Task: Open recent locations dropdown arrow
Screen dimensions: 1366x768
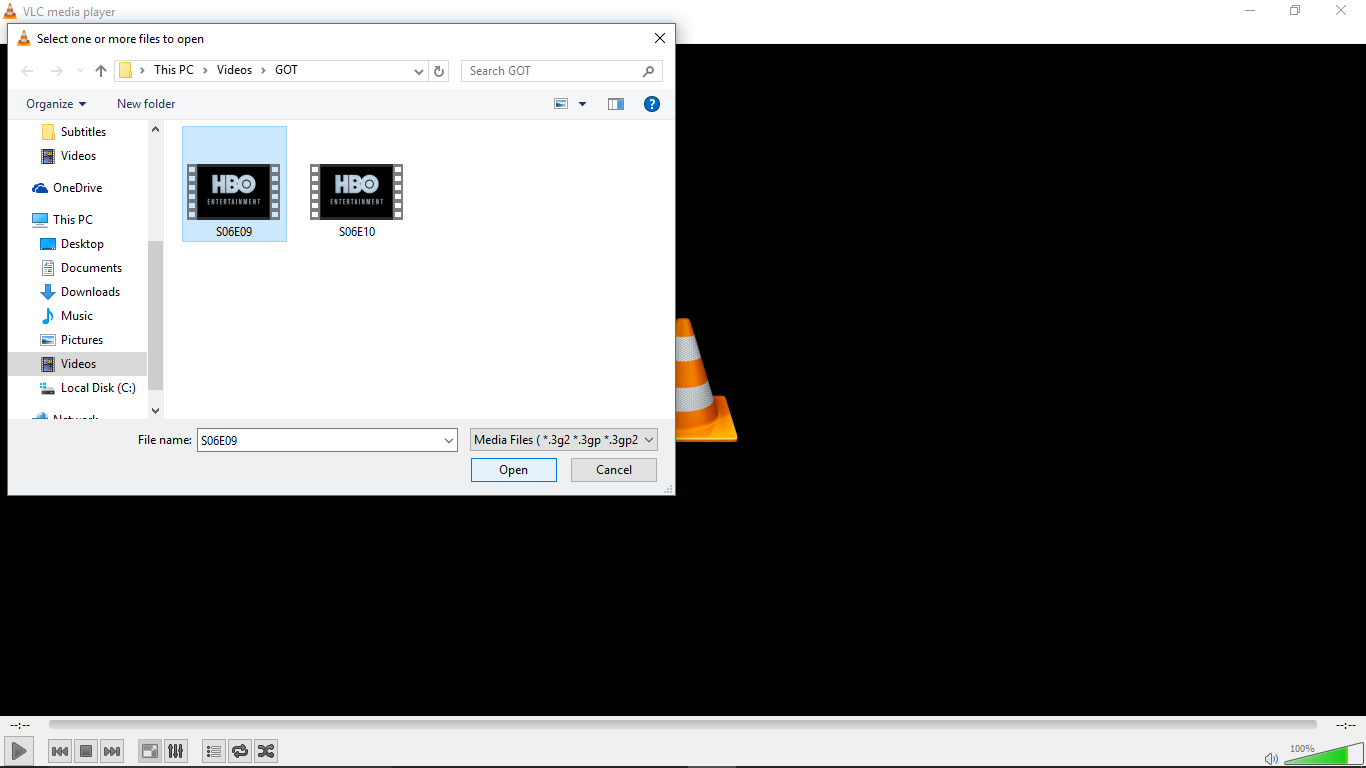Action: coord(80,71)
